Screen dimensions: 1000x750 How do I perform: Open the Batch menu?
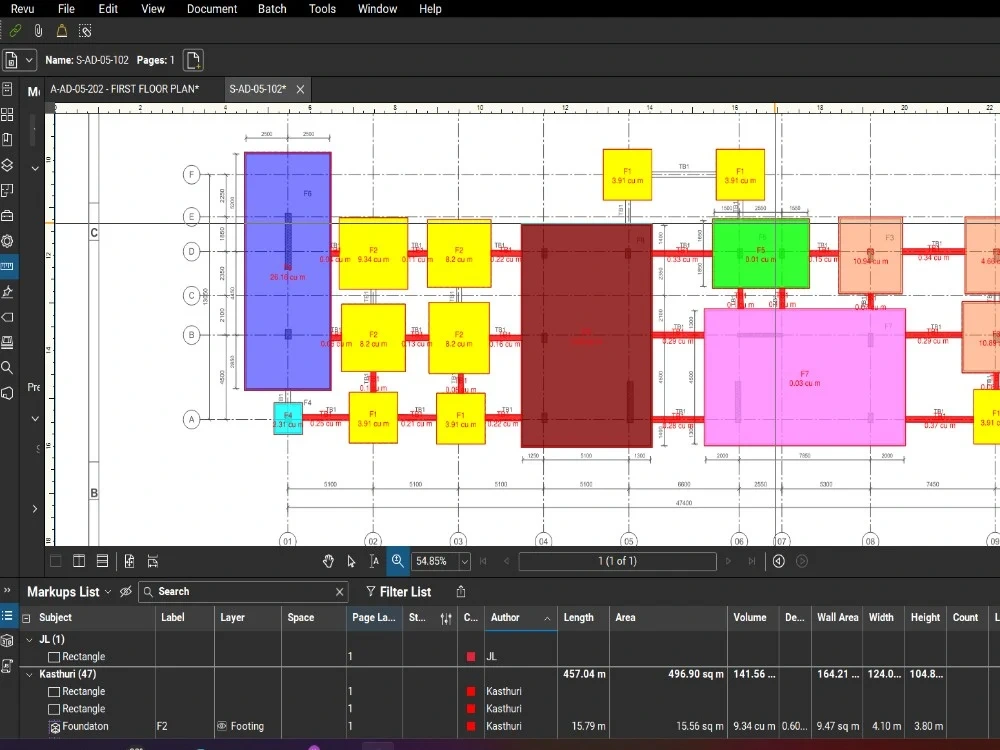click(272, 9)
